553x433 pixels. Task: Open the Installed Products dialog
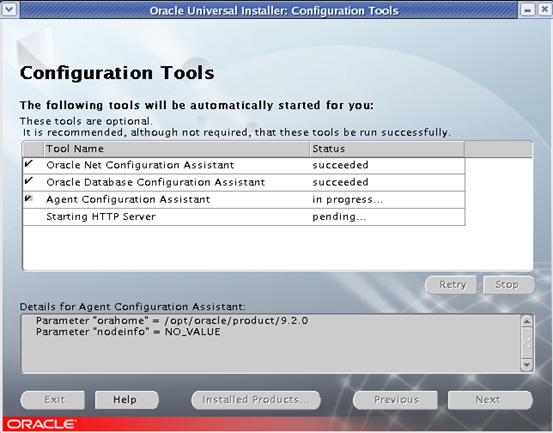tap(256, 400)
